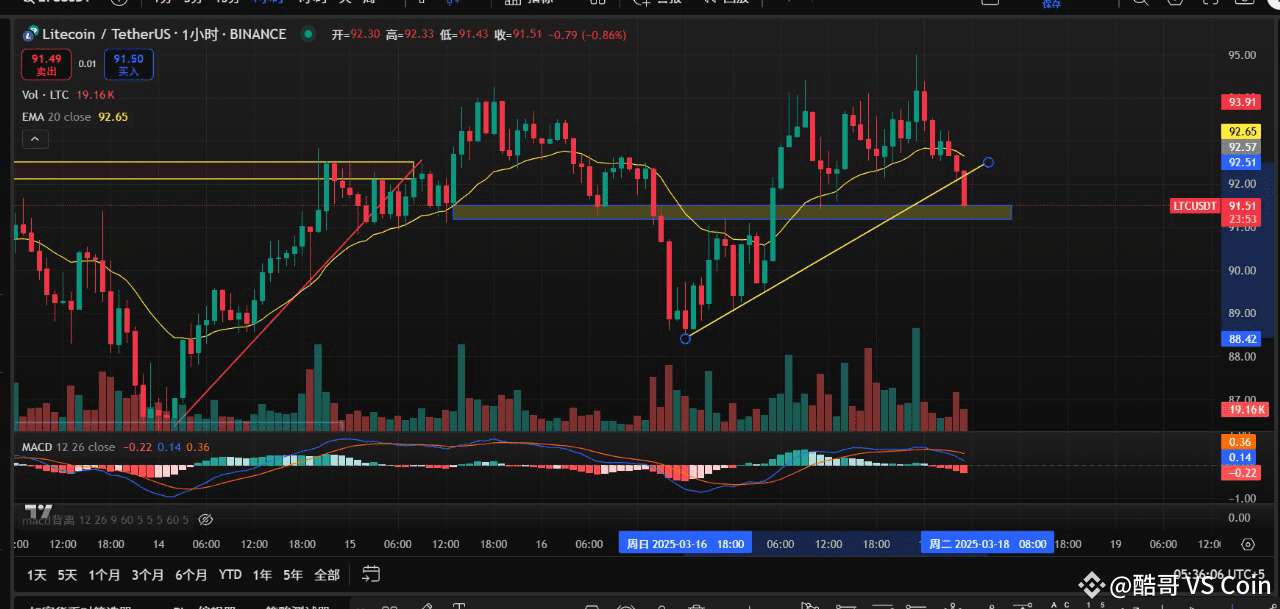The width and height of the screenshot is (1280, 609).
Task: Click the yellow support zone rectangle
Action: coord(732,212)
